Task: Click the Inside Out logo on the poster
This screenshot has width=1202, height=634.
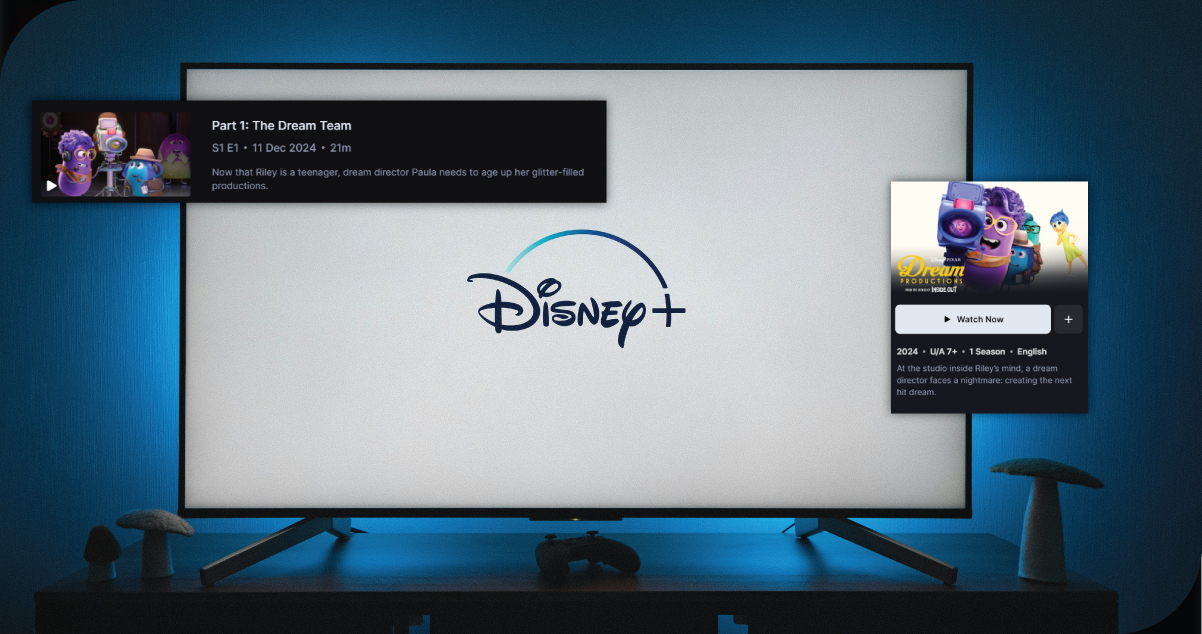Action: [x=945, y=289]
